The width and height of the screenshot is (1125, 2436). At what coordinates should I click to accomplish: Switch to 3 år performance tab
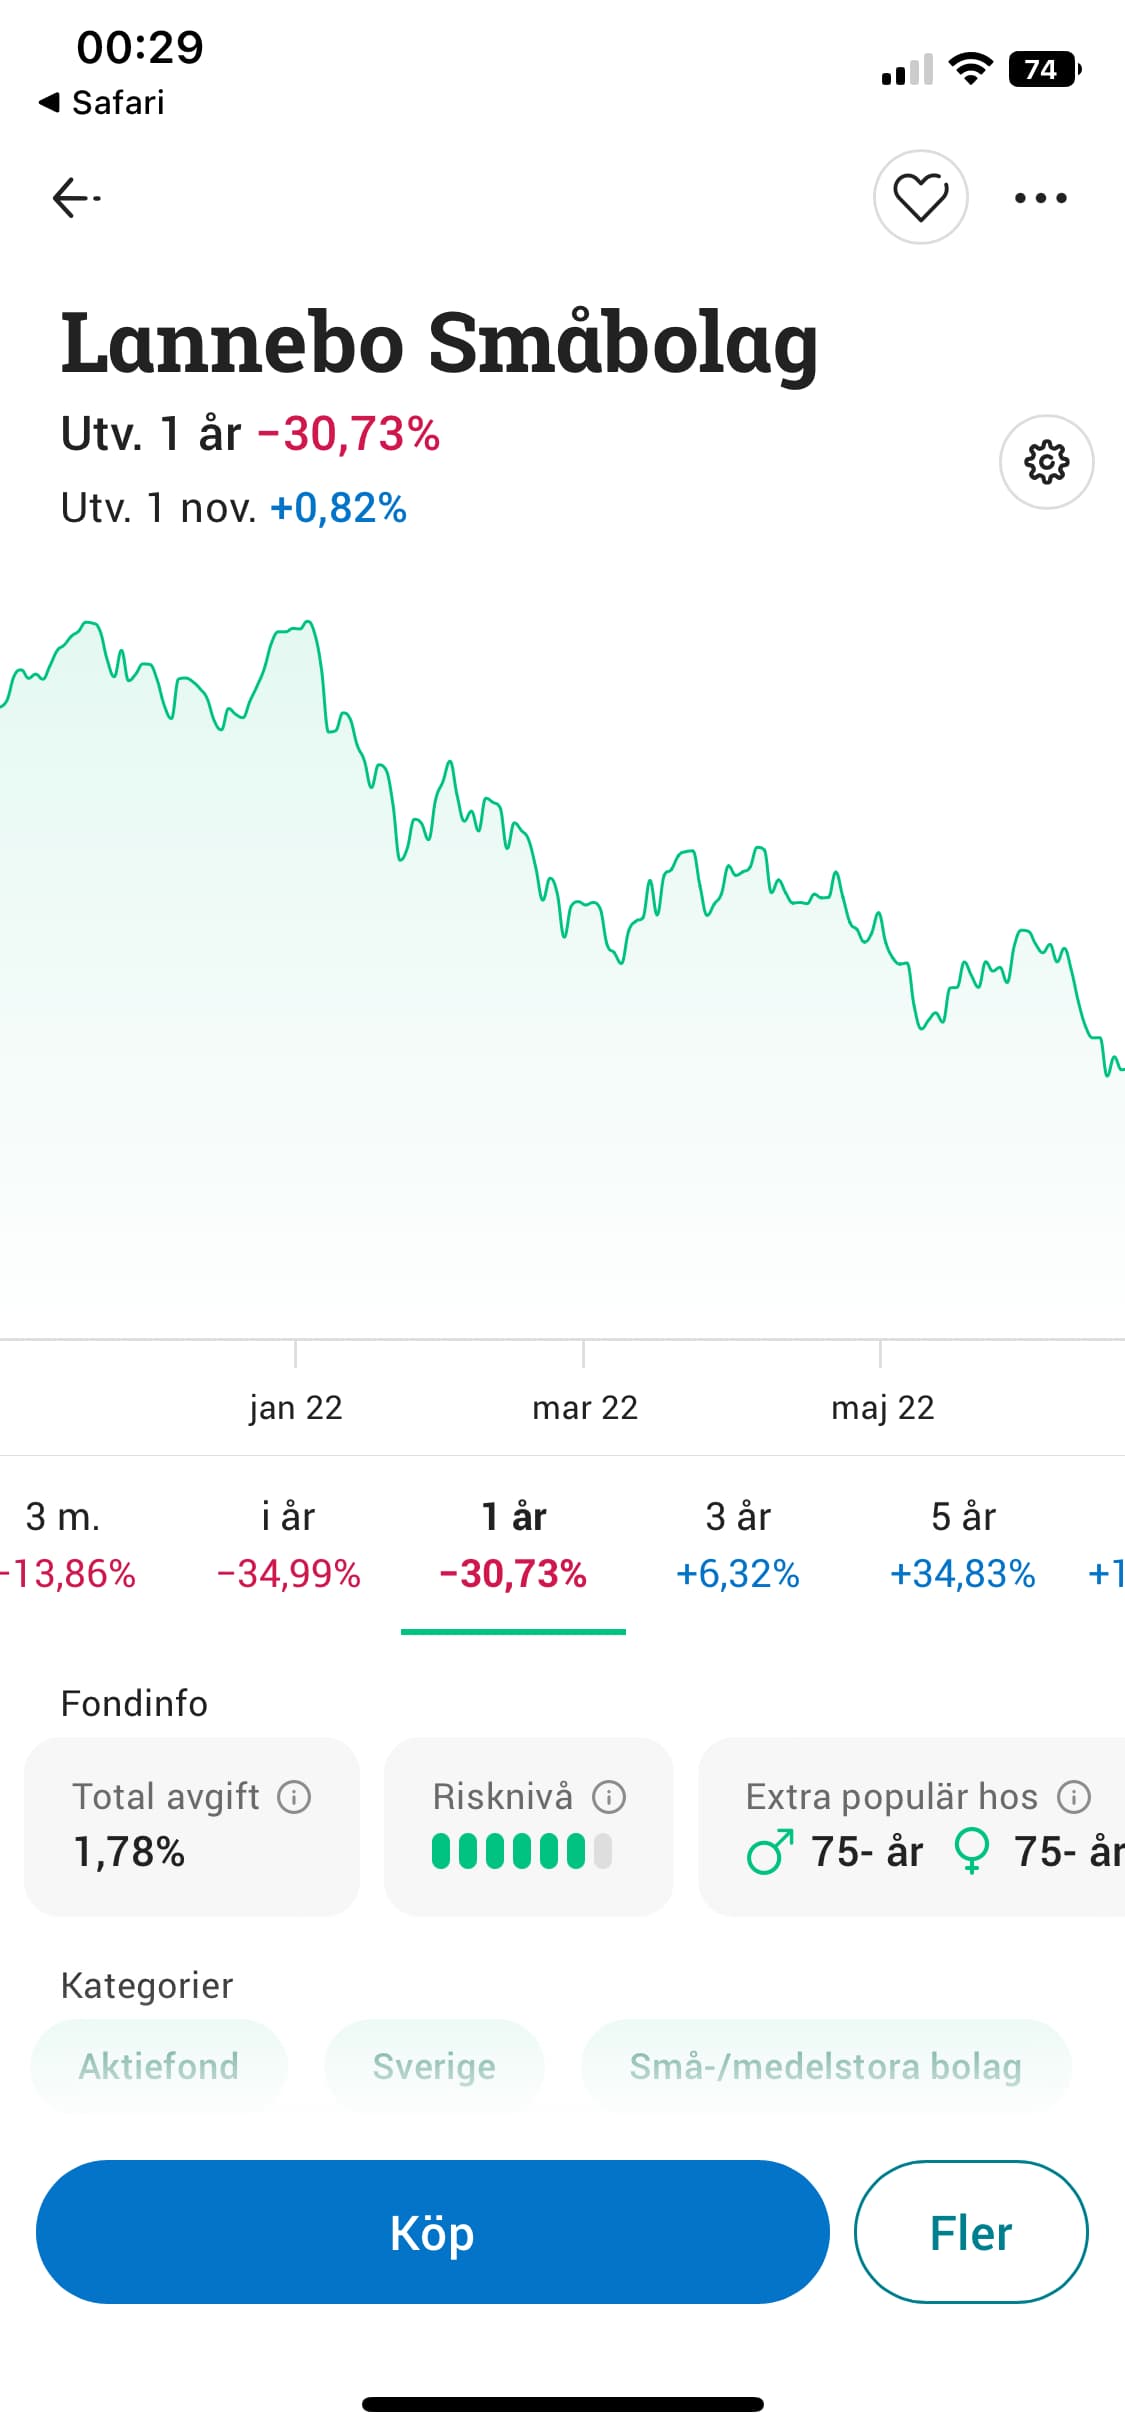tap(738, 1544)
